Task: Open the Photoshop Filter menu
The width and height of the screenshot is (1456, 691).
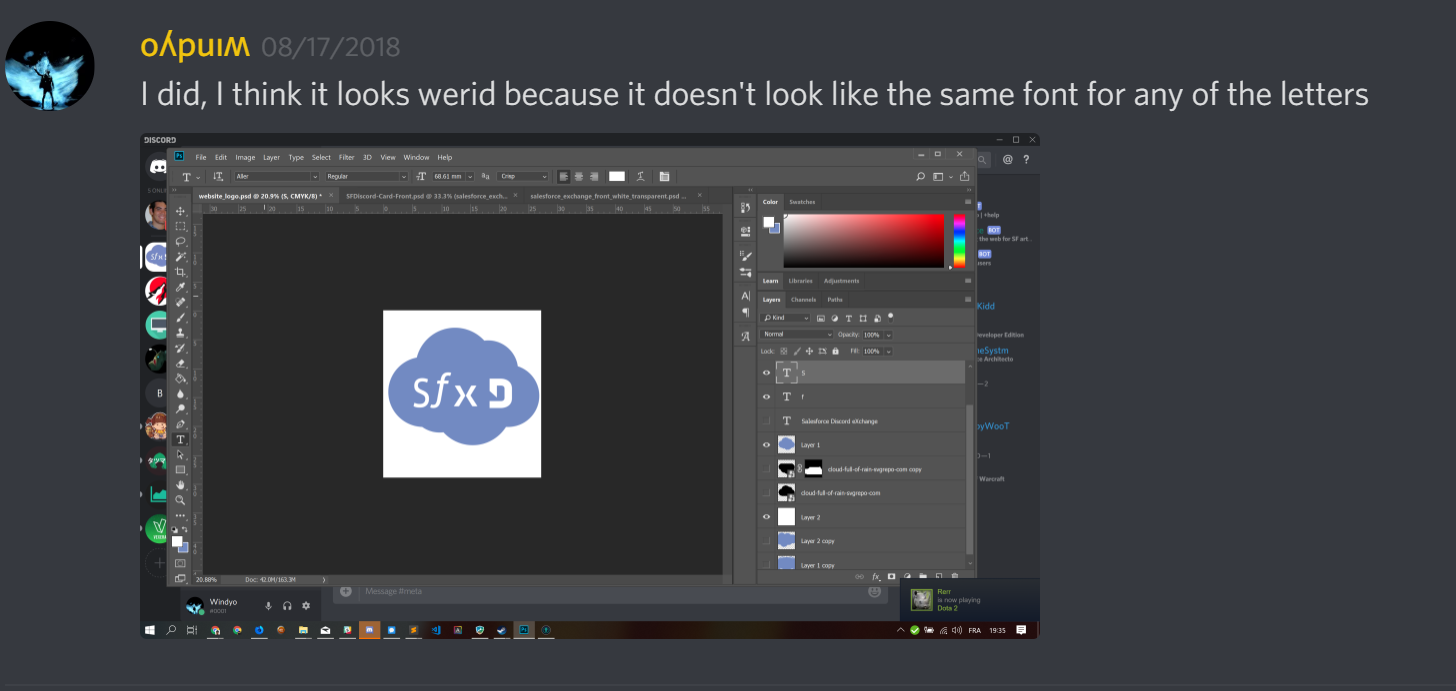Action: (x=347, y=157)
